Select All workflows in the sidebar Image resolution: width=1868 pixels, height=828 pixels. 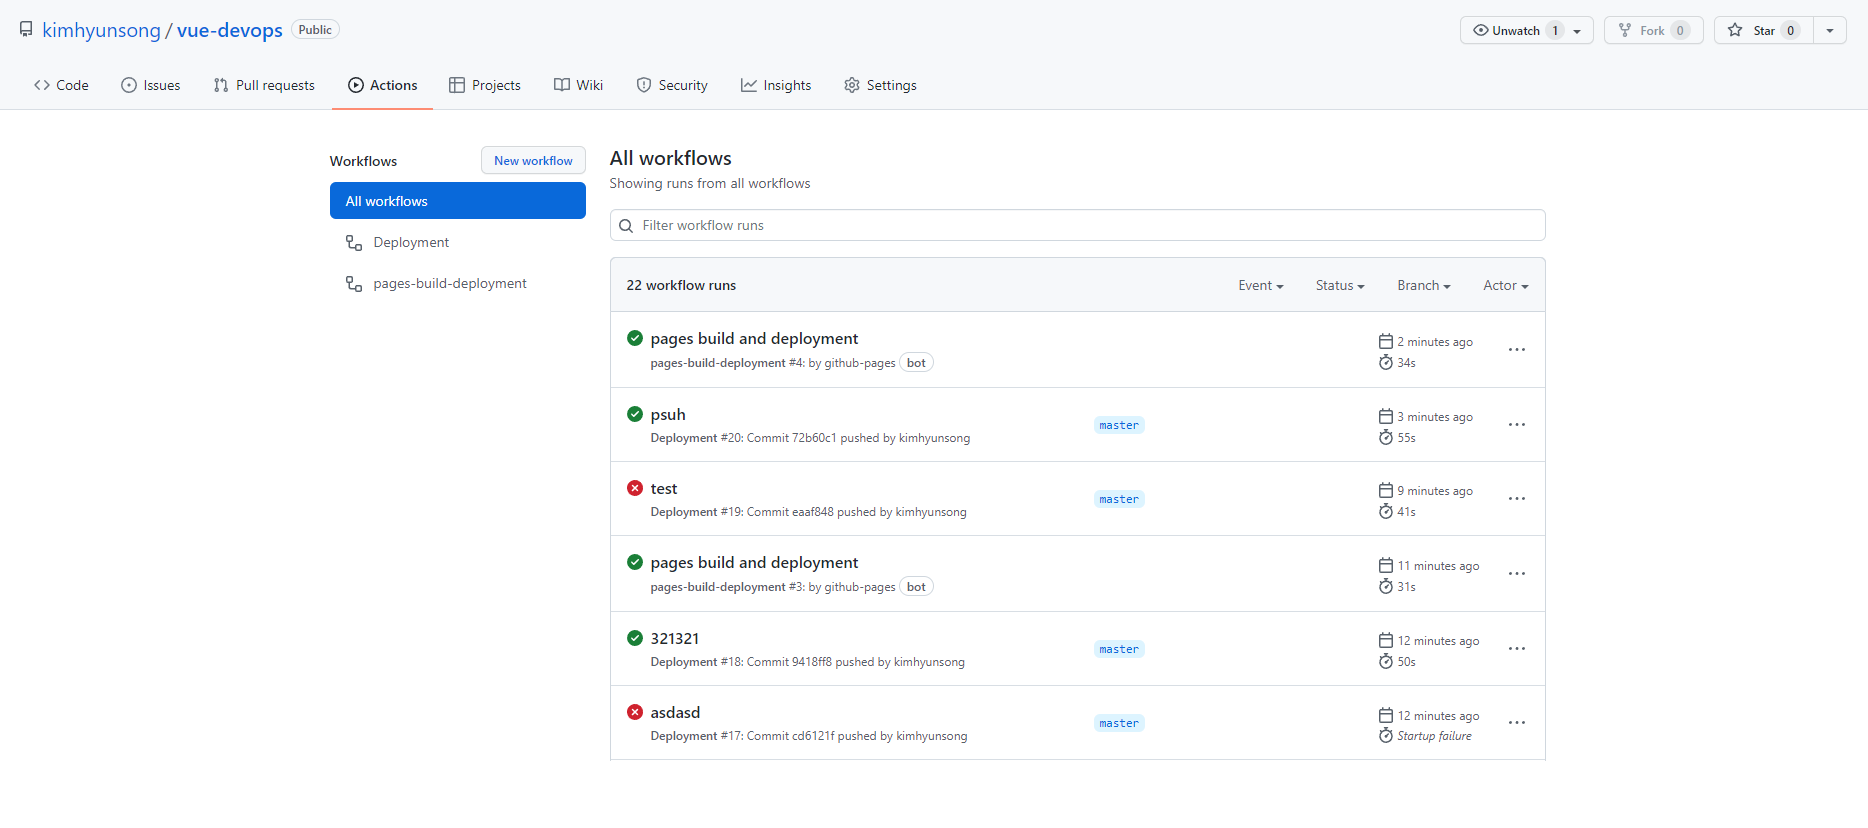pyautogui.click(x=458, y=201)
